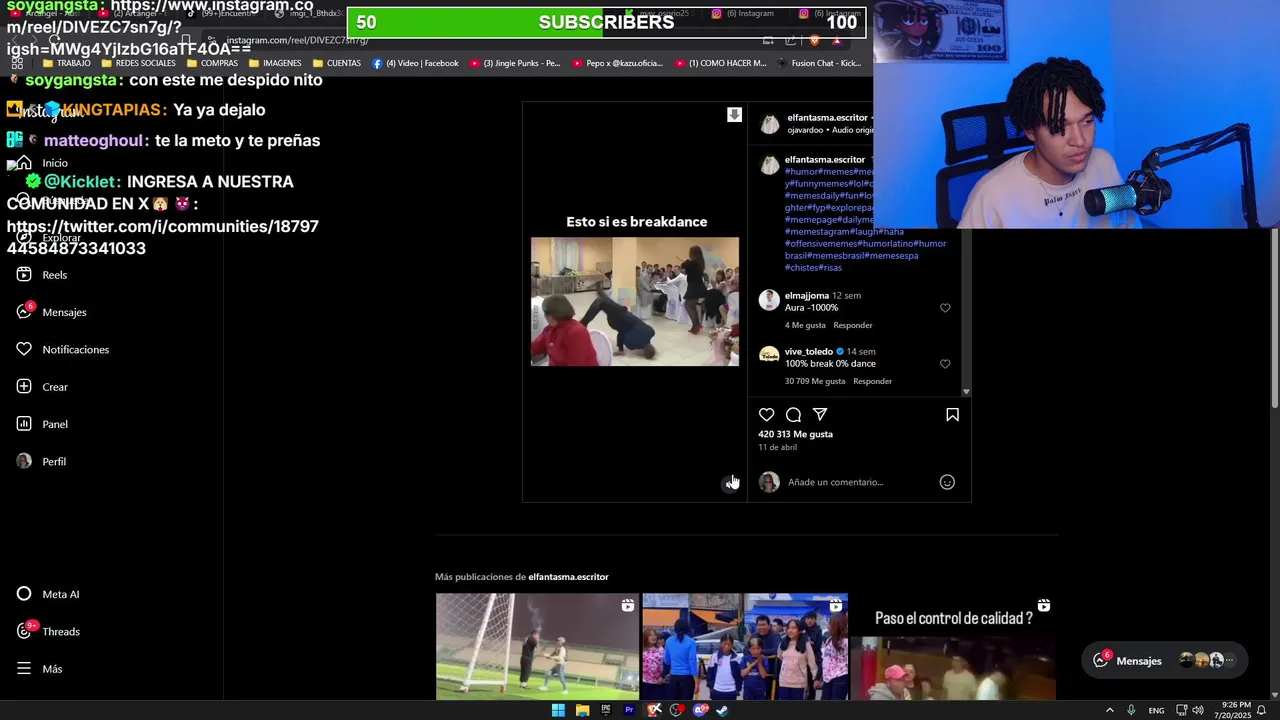This screenshot has width=1280, height=720.
Task: Click the Brave shields icon in address bar
Action: click(x=814, y=40)
